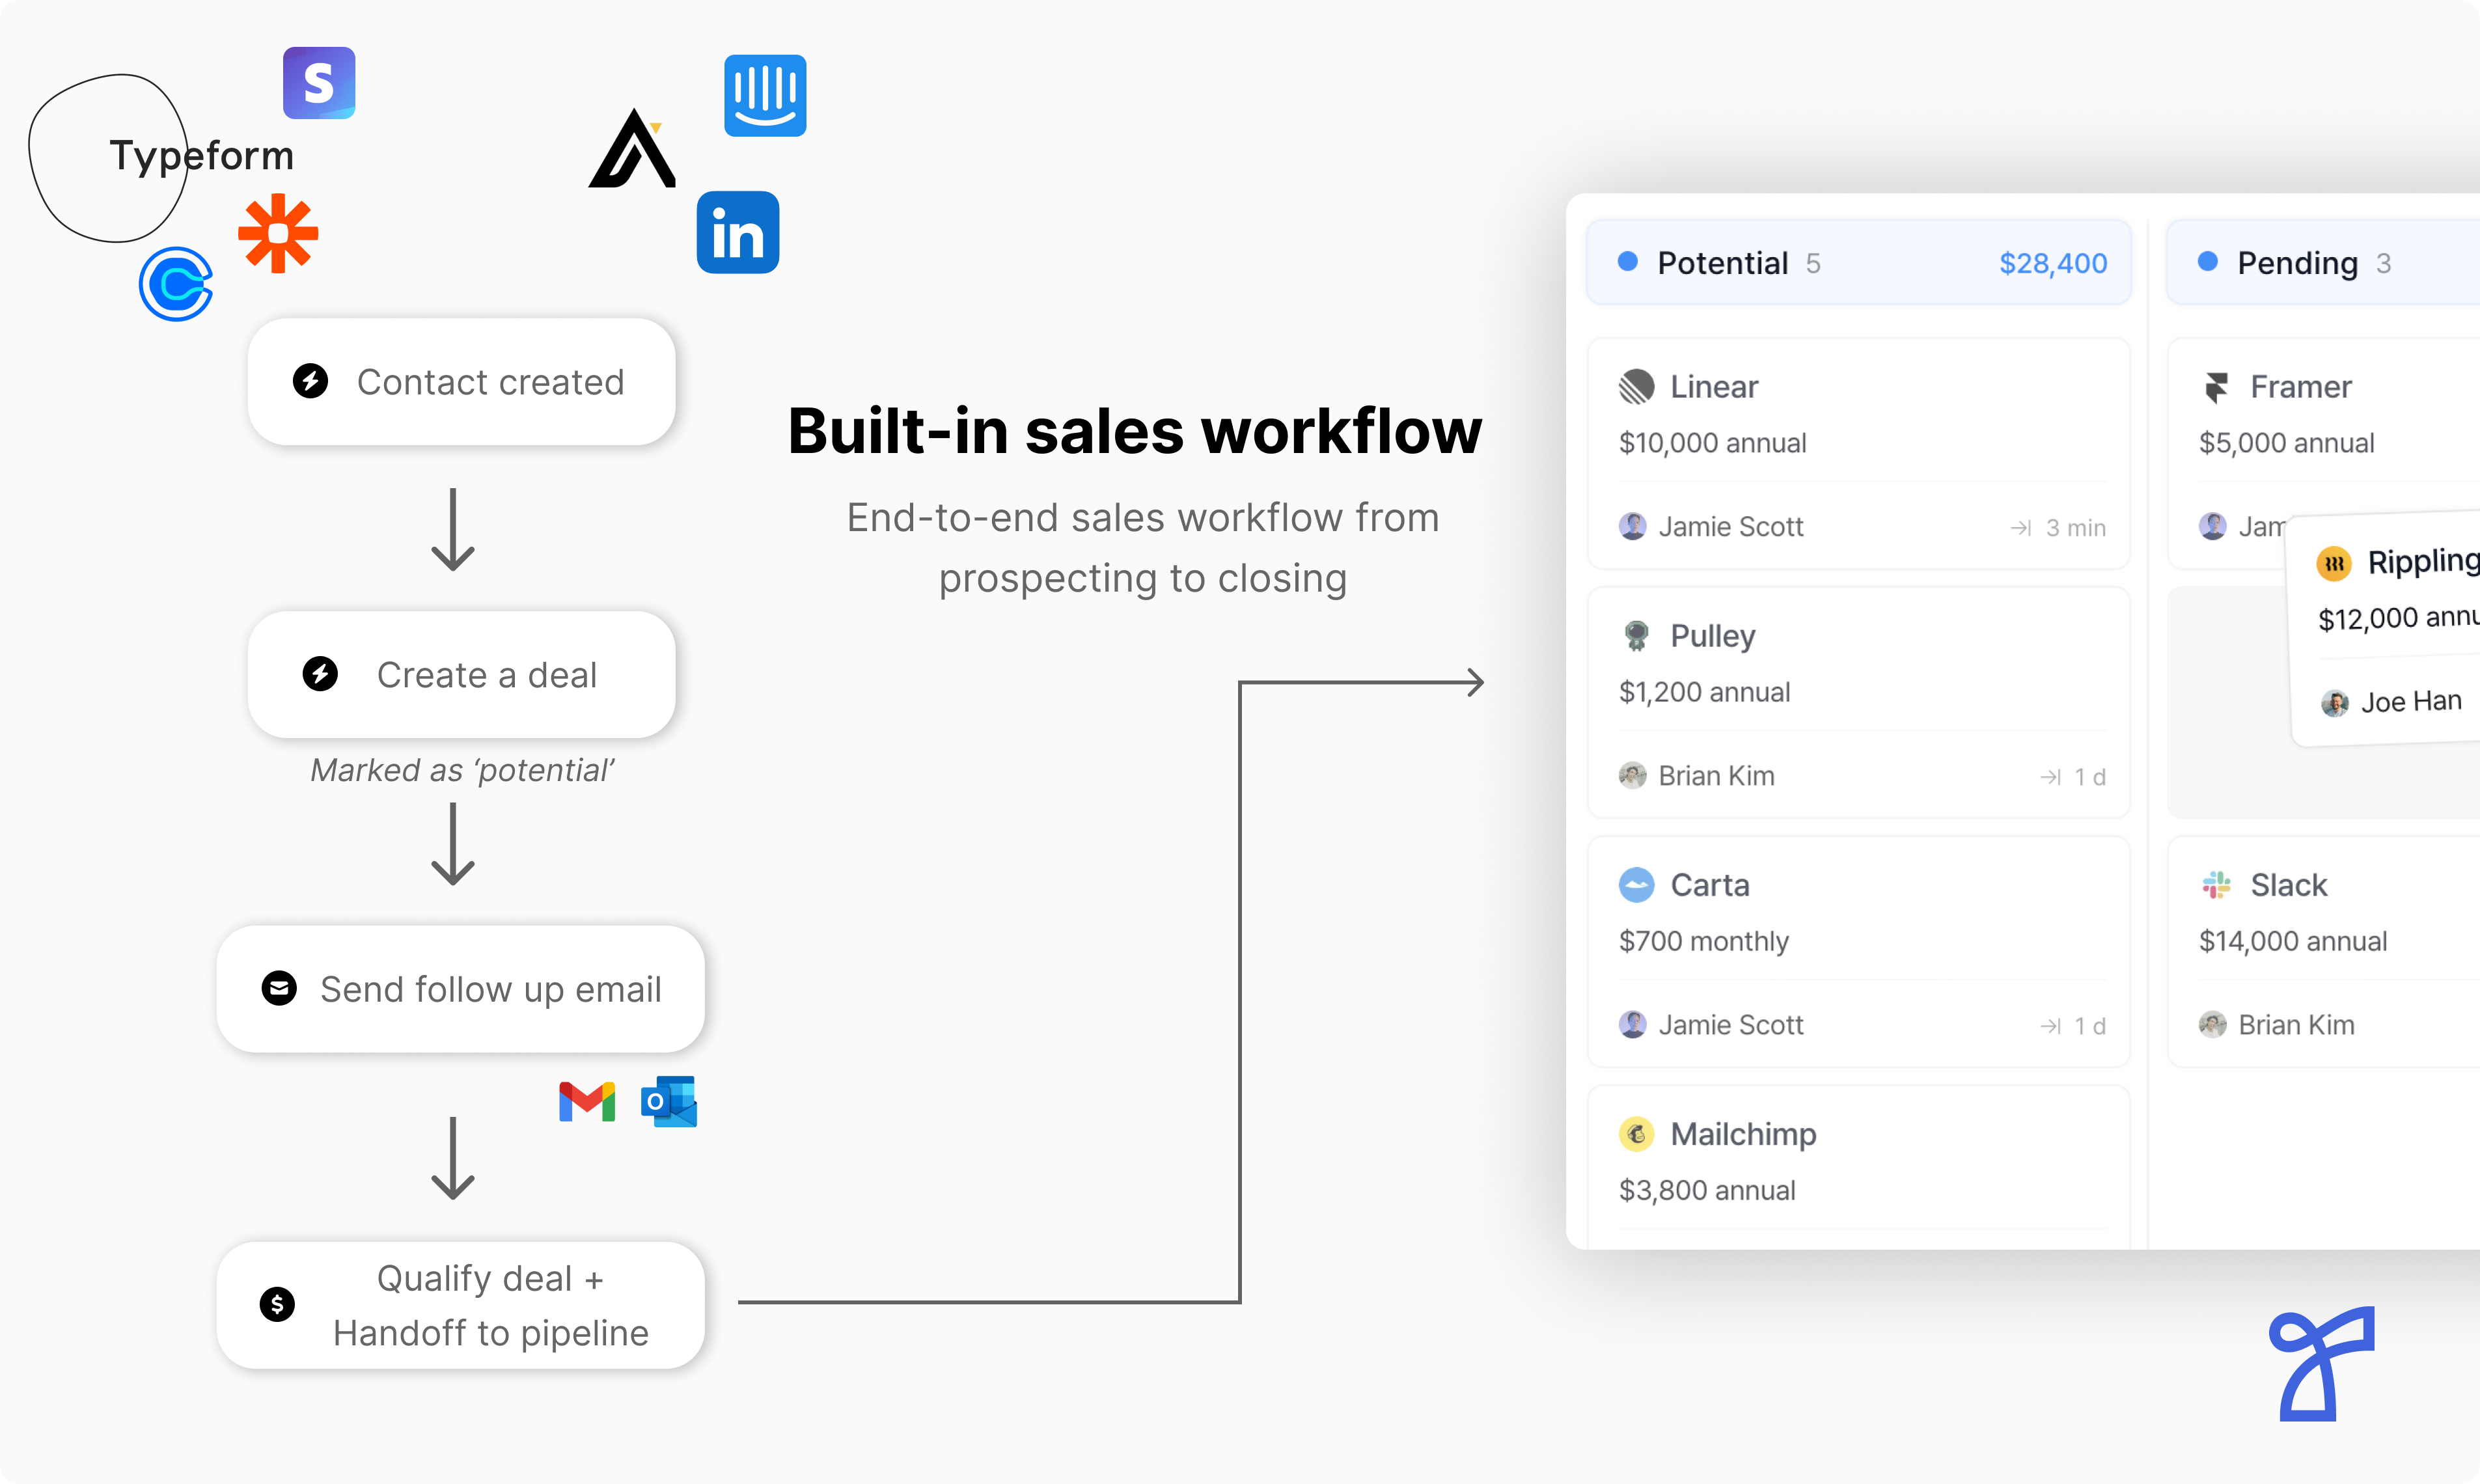Click the Stripe logo icon
Screen dimensions: 2480x1484
pos(319,83)
